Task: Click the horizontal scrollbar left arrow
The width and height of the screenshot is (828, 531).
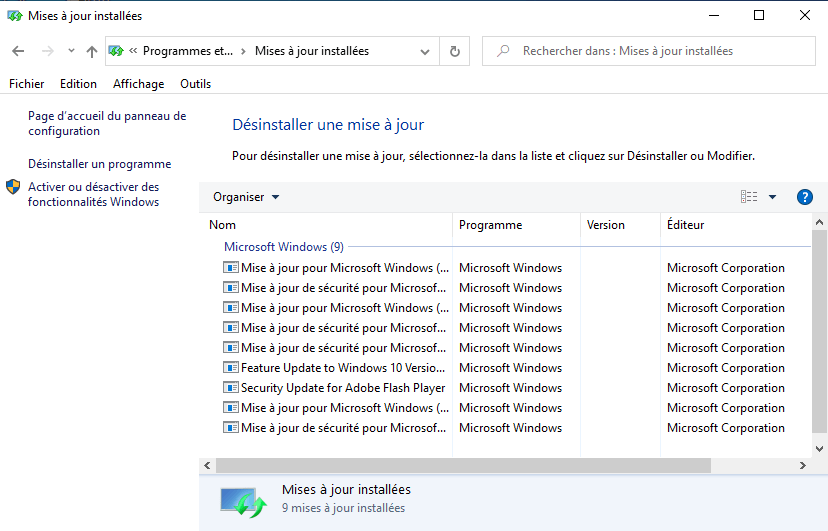Action: [x=207, y=466]
